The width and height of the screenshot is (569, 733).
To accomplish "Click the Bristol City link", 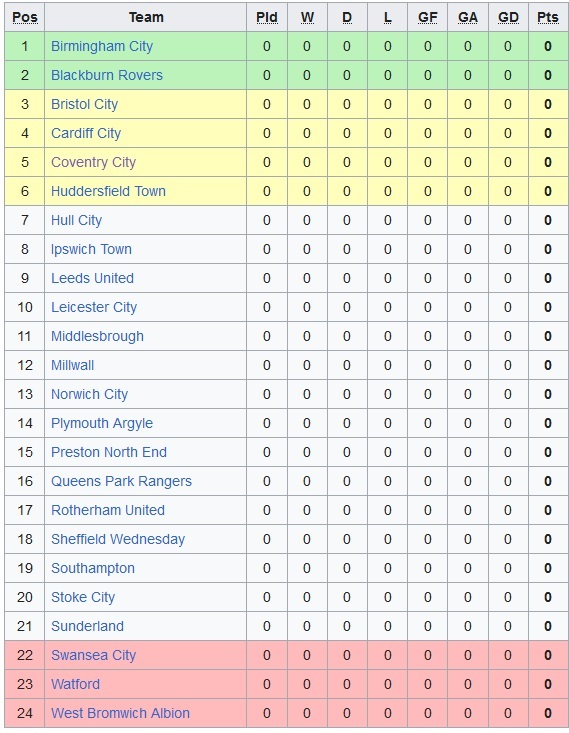I will tap(84, 104).
